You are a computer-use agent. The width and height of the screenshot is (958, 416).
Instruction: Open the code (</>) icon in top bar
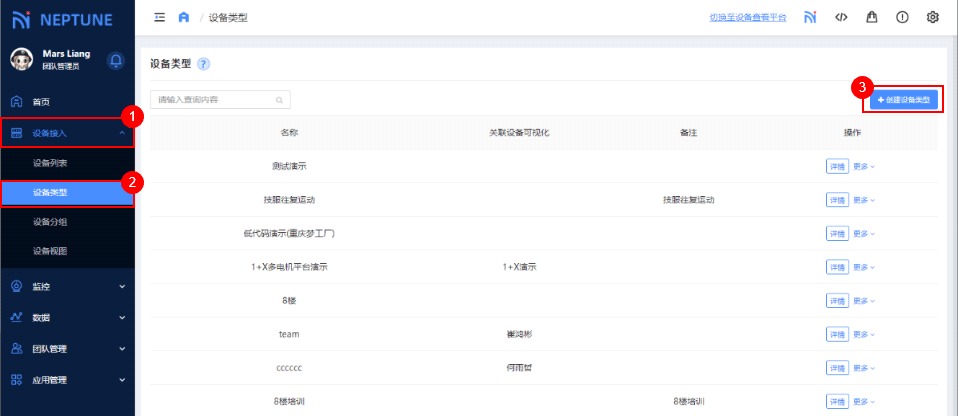coord(841,18)
